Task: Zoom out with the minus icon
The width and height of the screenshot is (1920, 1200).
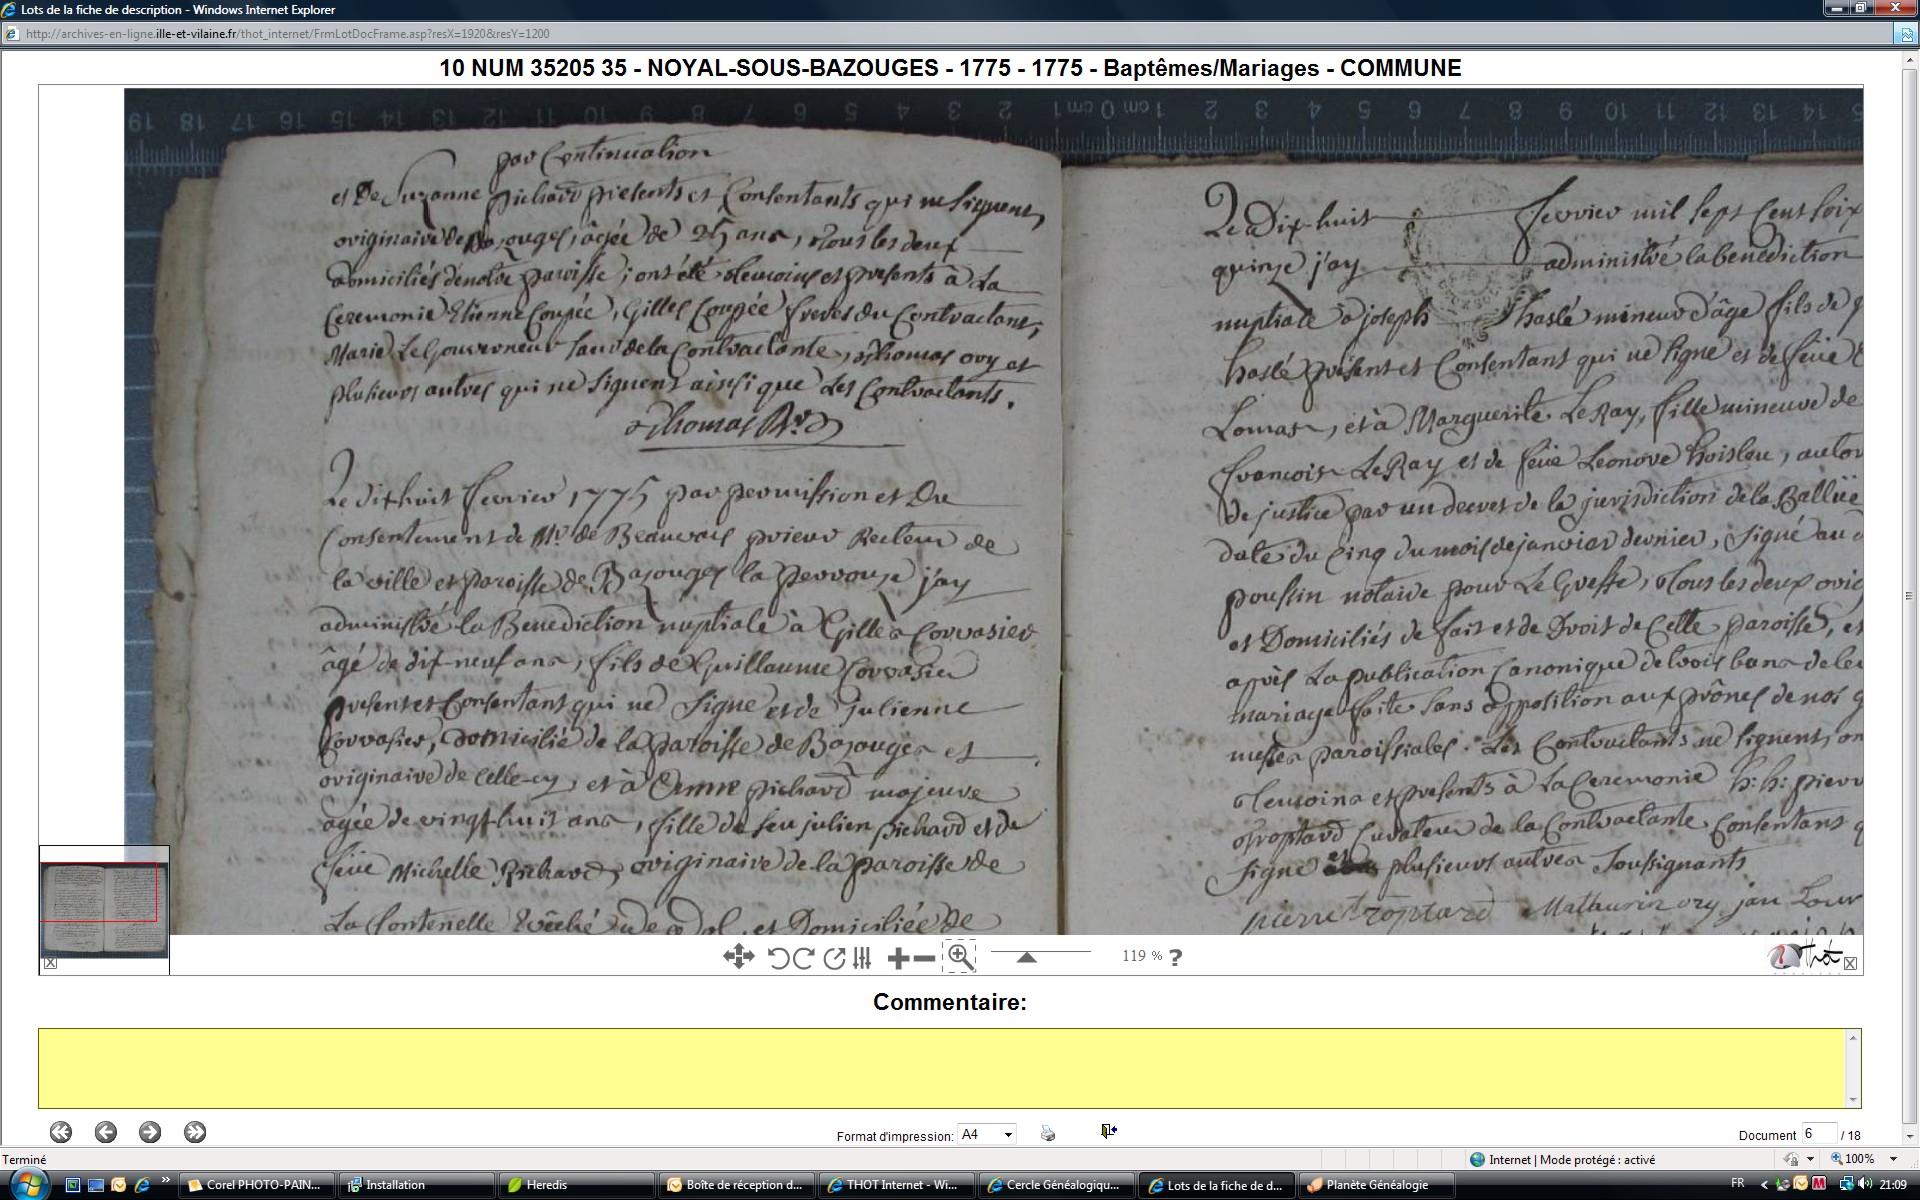Action: [925, 958]
